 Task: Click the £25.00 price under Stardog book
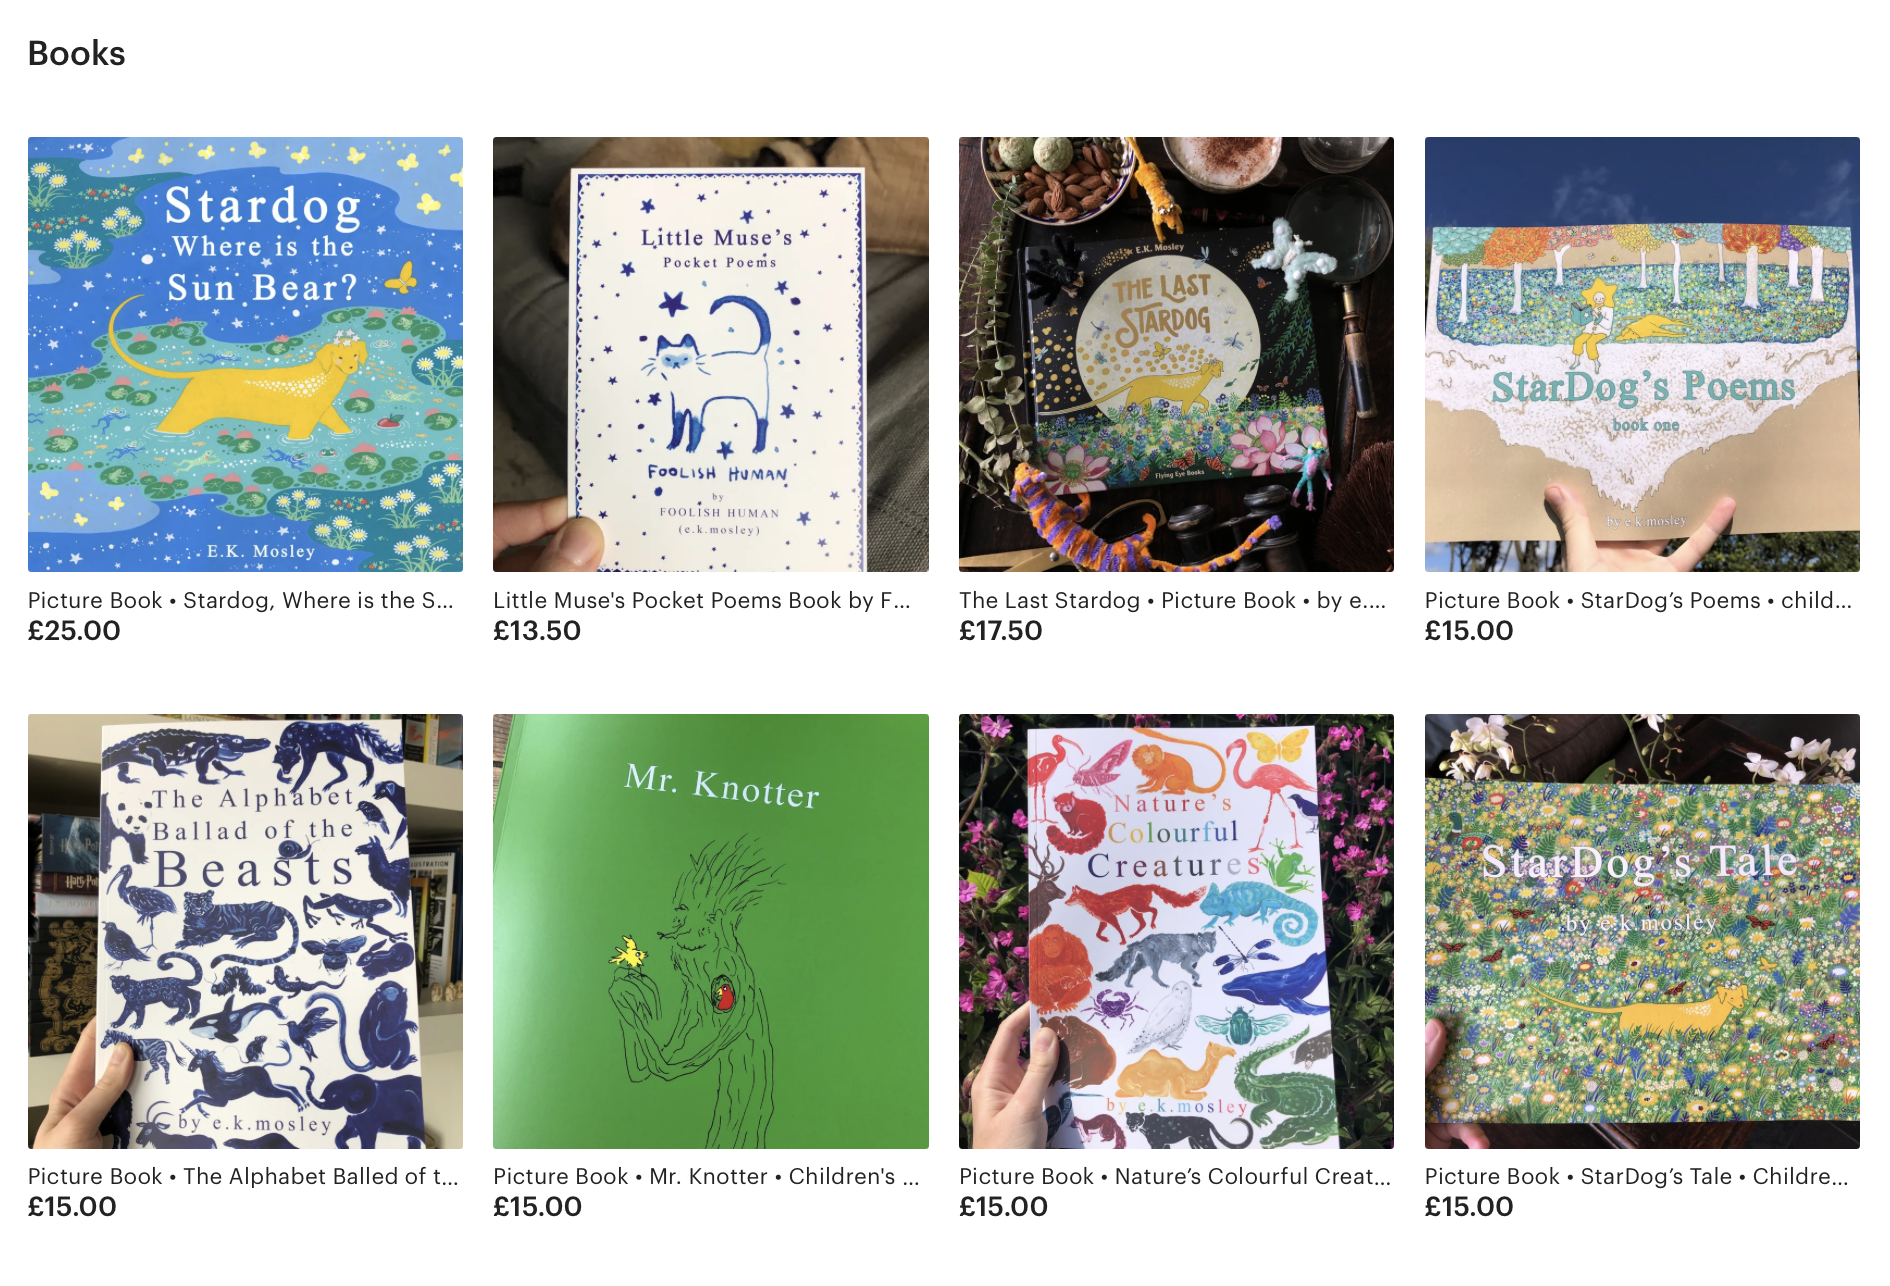74,631
